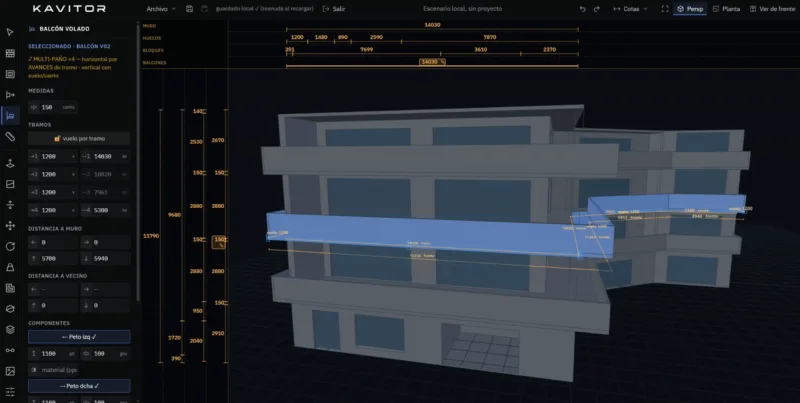Select the trapezoid weight tool icon
Image resolution: width=800 pixels, height=403 pixels.
pyautogui.click(x=10, y=267)
